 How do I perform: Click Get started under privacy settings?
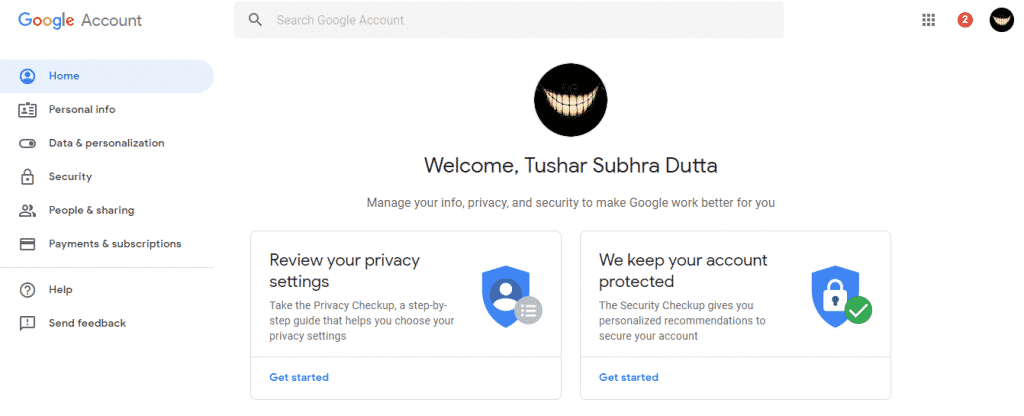coord(299,377)
